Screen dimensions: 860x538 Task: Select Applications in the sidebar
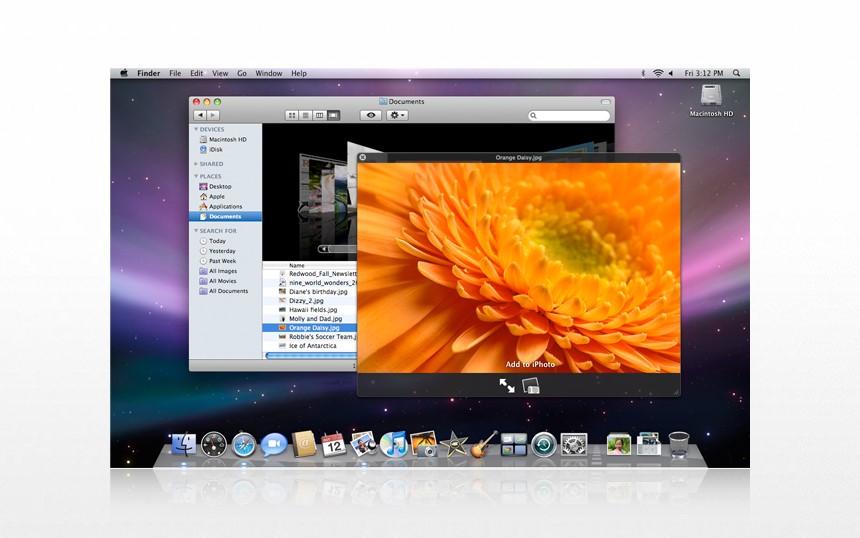[225, 206]
